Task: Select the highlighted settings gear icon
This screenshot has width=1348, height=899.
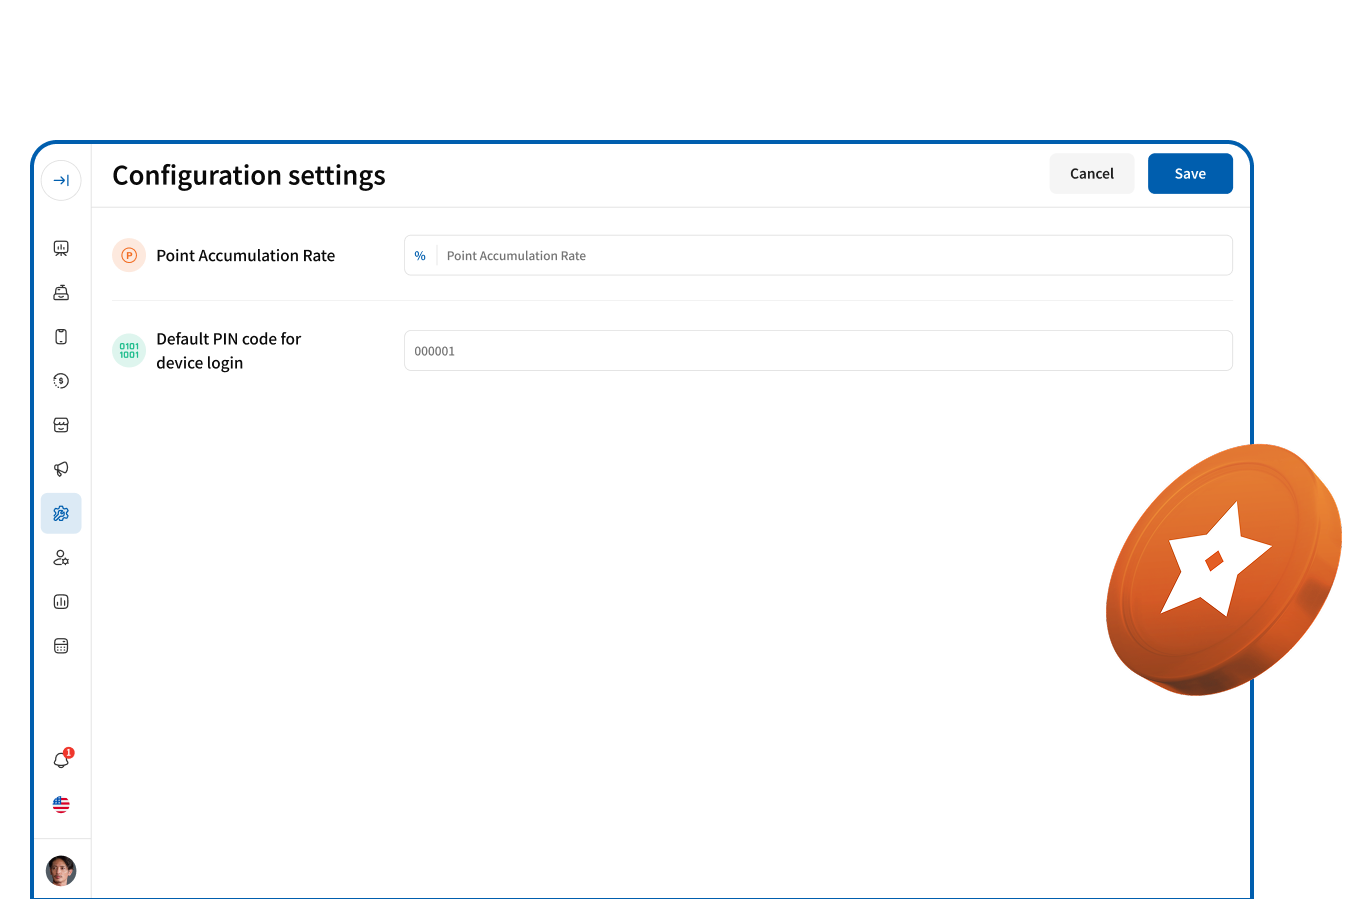Action: [61, 513]
